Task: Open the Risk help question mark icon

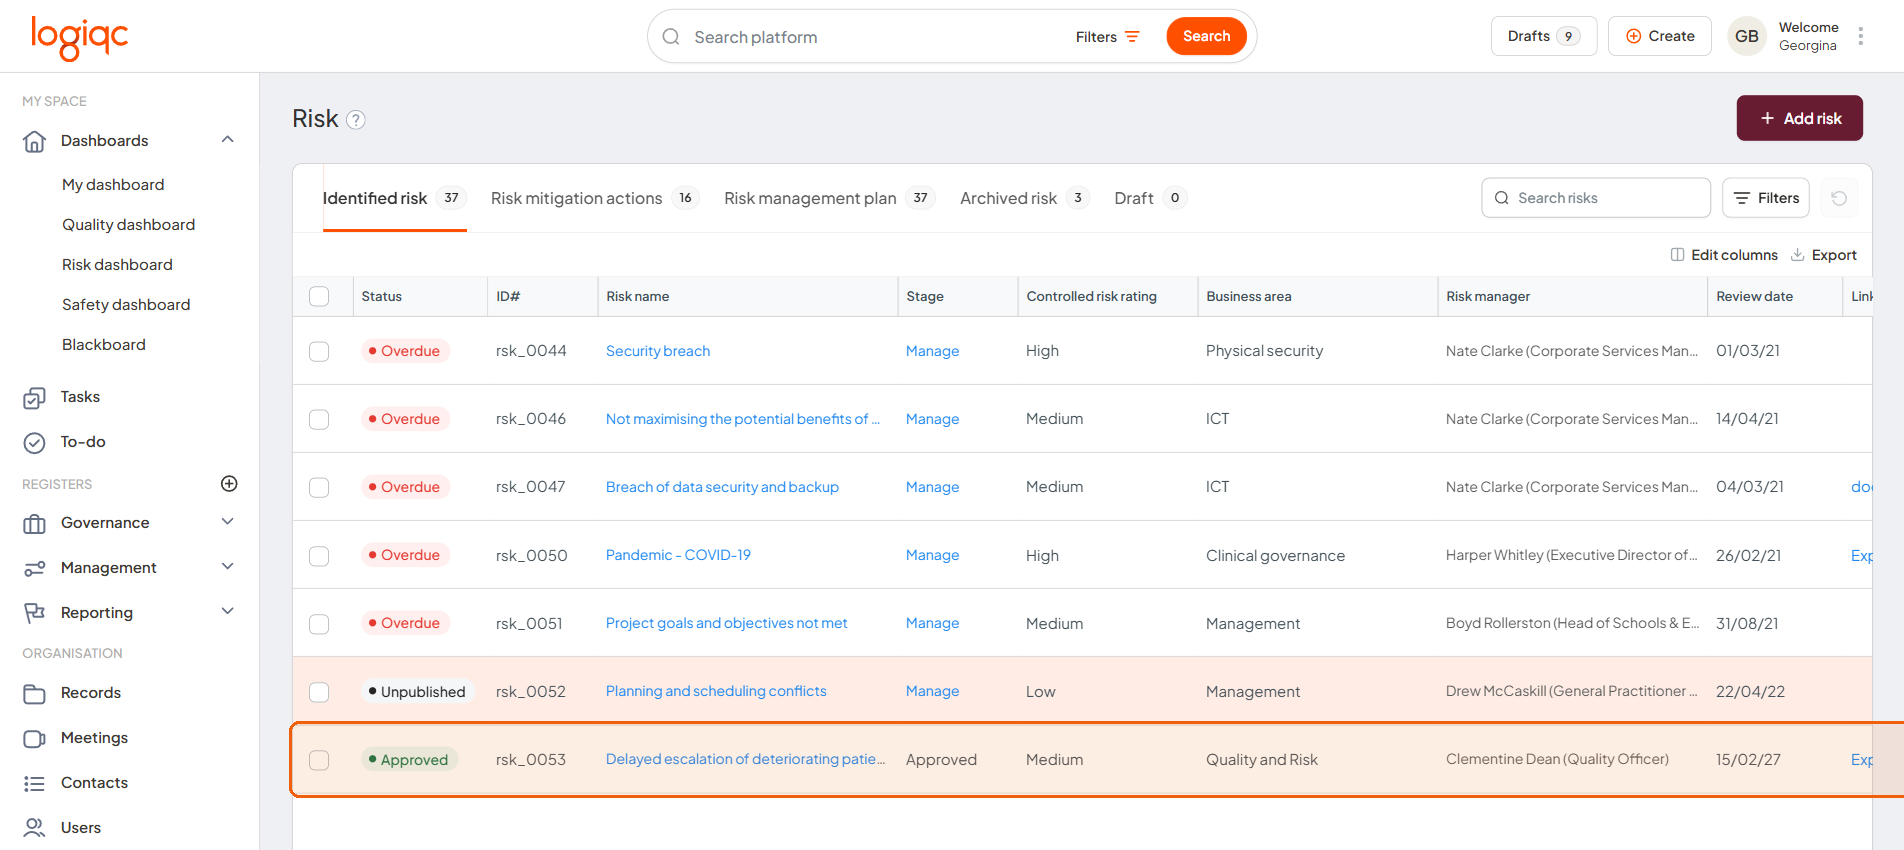Action: 356,120
